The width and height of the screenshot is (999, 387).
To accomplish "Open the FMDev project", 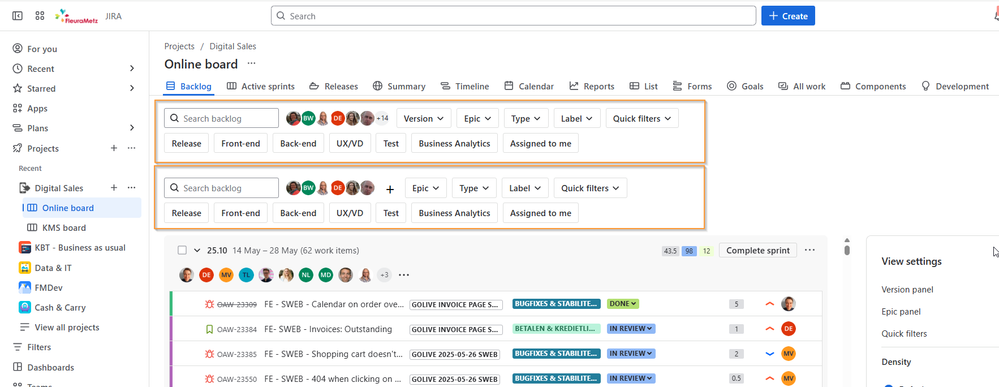I will pyautogui.click(x=48, y=288).
